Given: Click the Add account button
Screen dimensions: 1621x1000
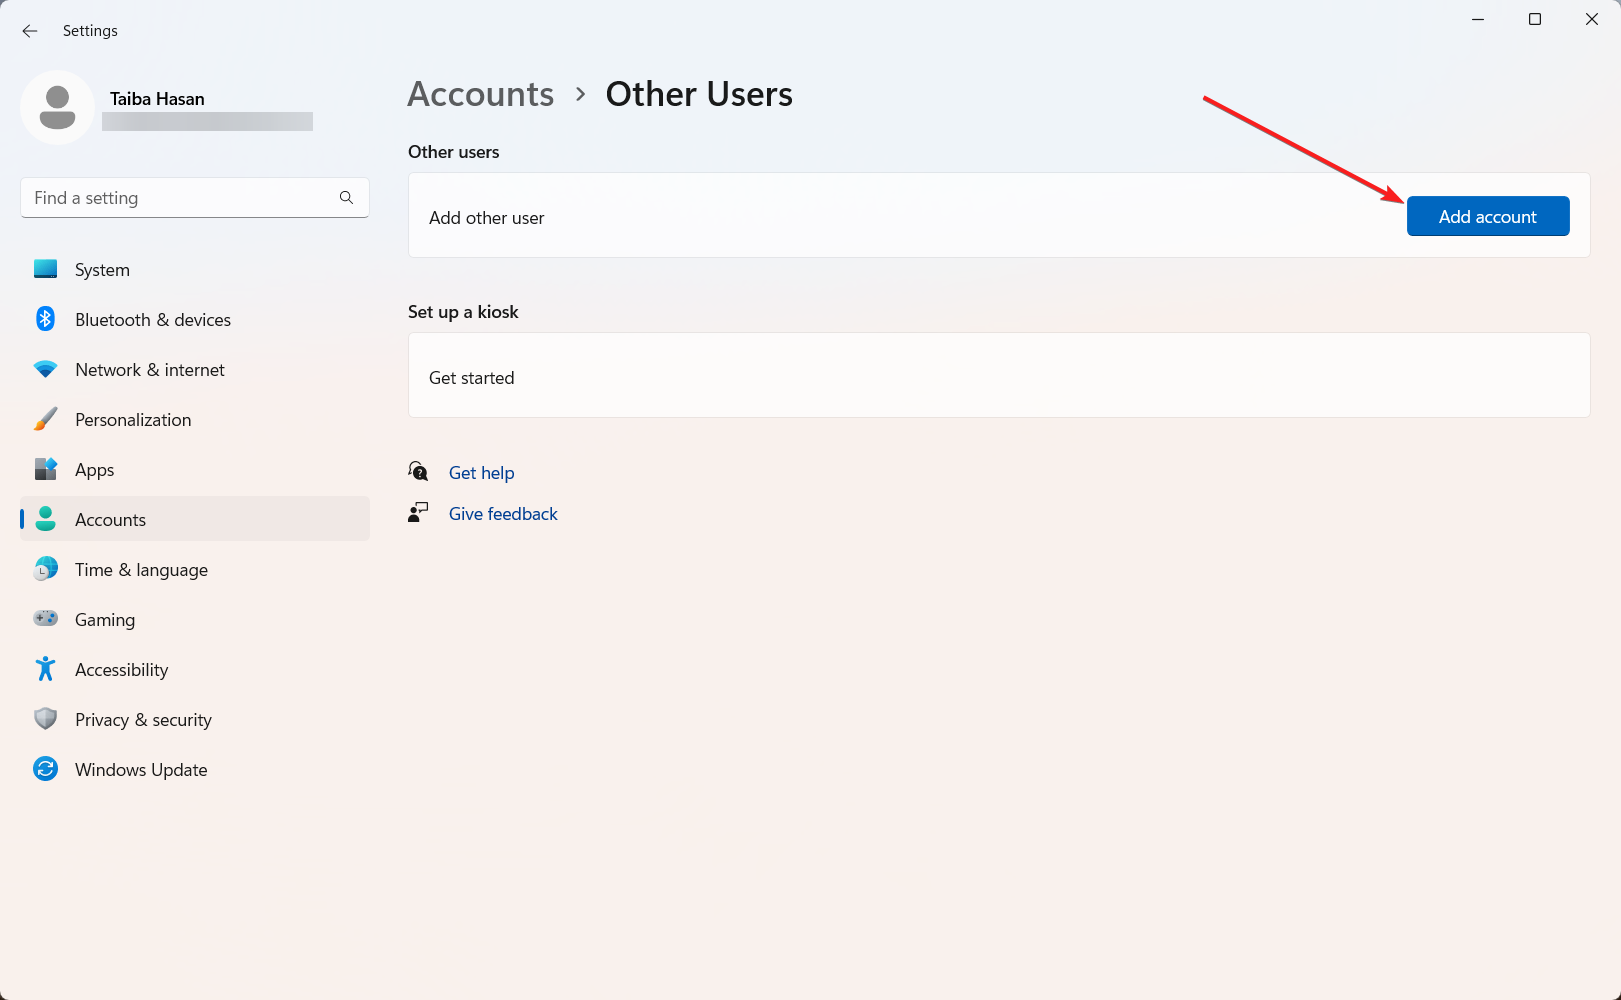Looking at the screenshot, I should pyautogui.click(x=1487, y=216).
